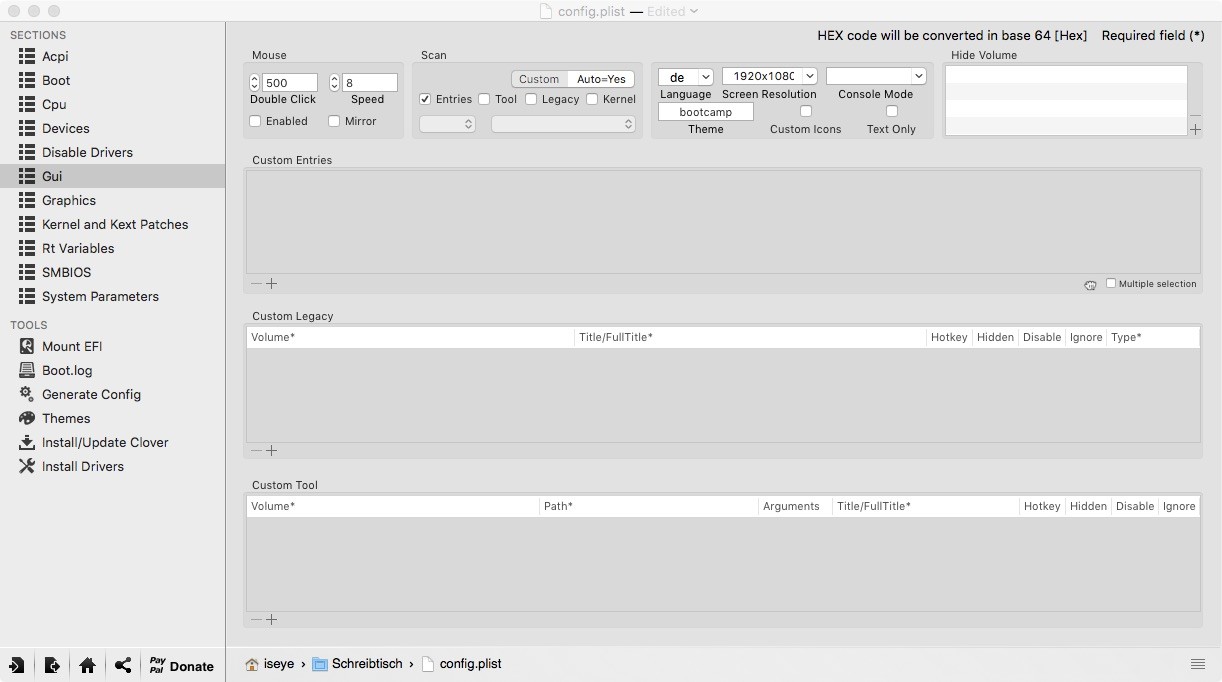The image size is (1222, 682).
Task: Toggle the Mouse Mirror checkbox
Action: pos(334,121)
